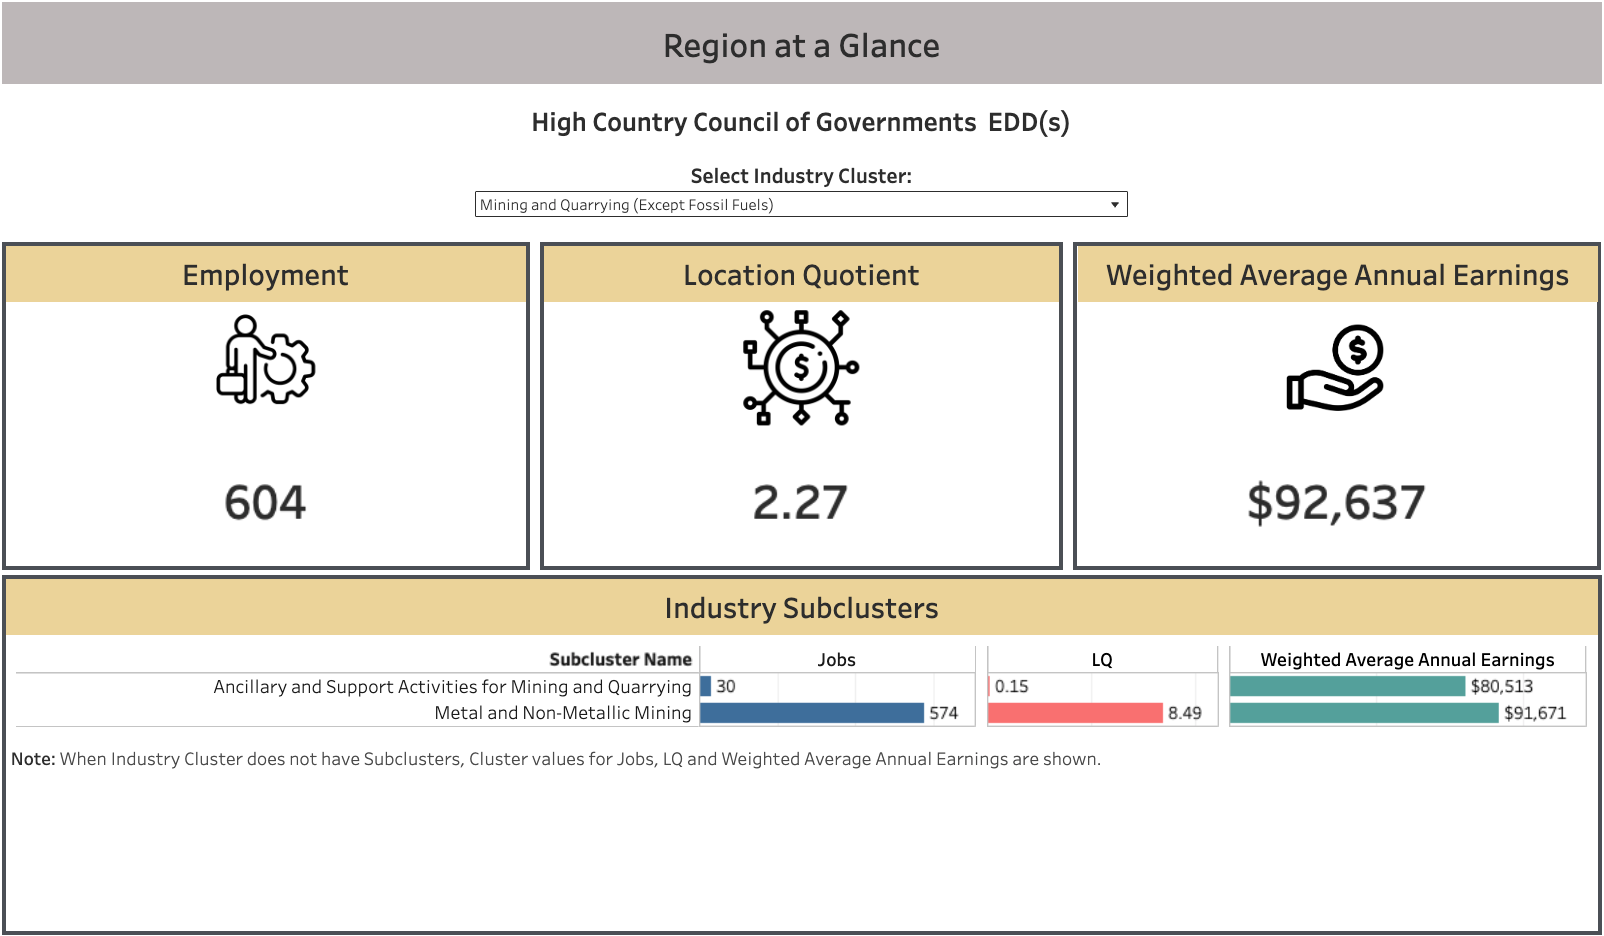Select the Metal and Non-Metallic Mining row label
The height and width of the screenshot is (936, 1604).
pyautogui.click(x=563, y=713)
